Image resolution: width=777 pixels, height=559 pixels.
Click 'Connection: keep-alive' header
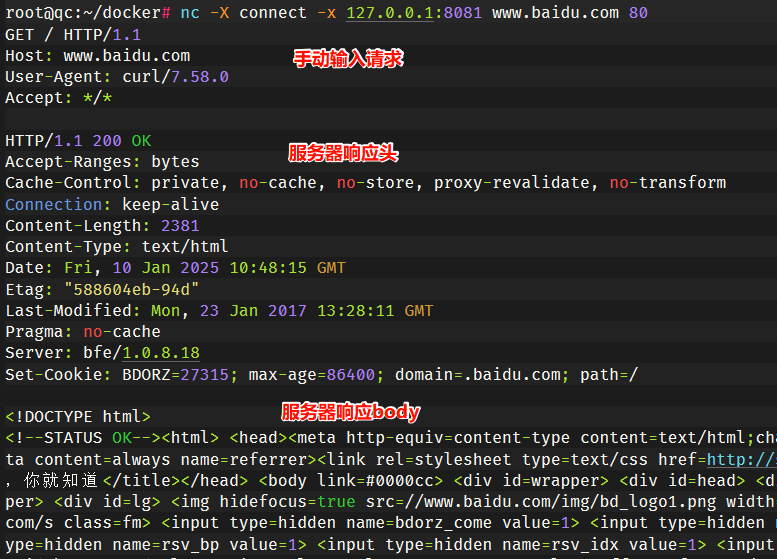tap(112, 204)
